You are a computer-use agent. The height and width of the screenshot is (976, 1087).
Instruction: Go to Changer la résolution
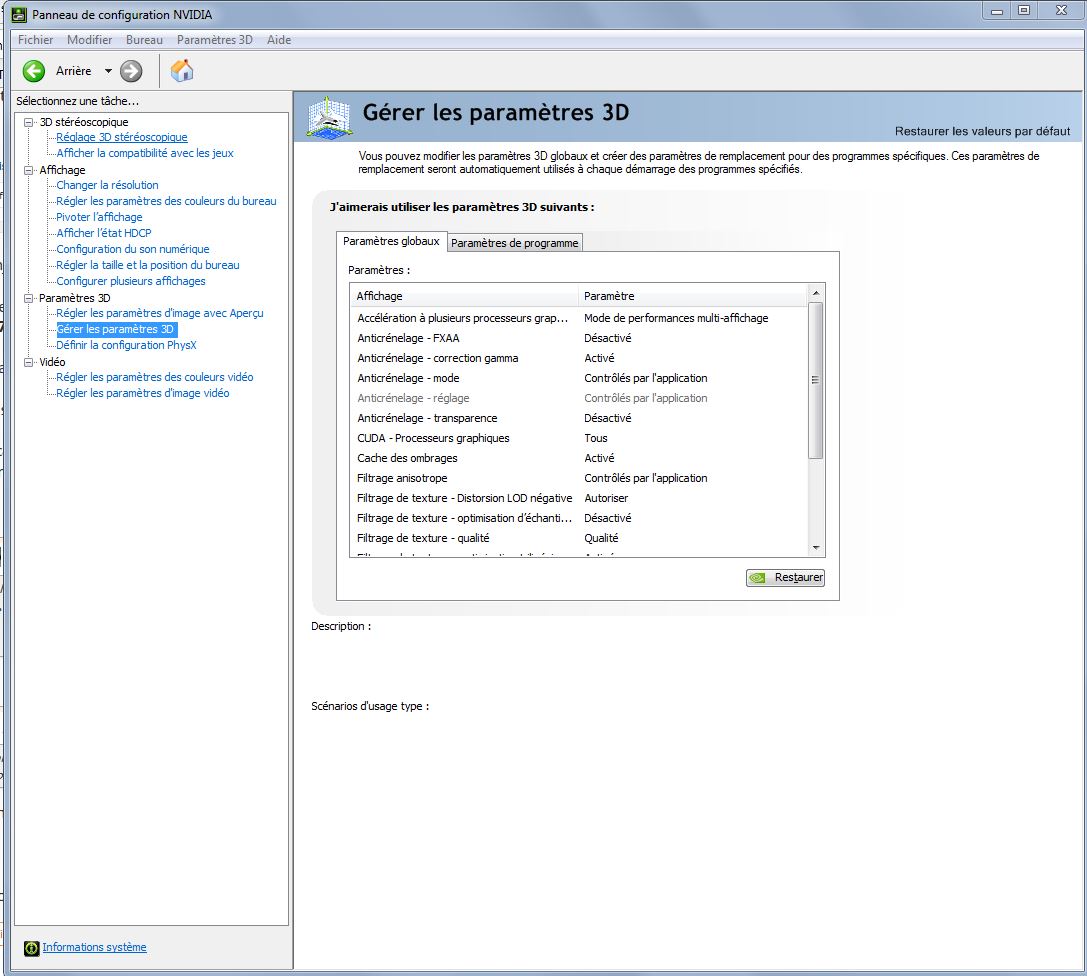[x=107, y=185]
